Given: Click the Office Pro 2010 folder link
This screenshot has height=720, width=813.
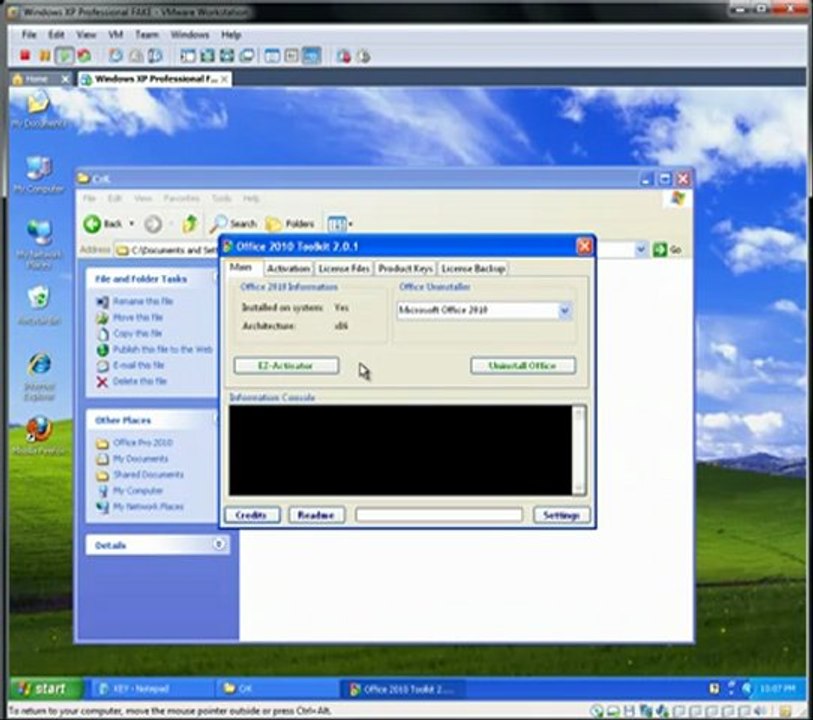Looking at the screenshot, I should pos(143,443).
